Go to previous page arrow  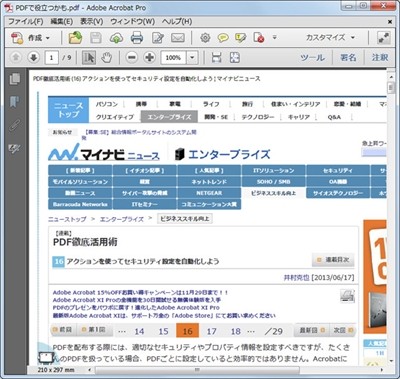click(15, 57)
